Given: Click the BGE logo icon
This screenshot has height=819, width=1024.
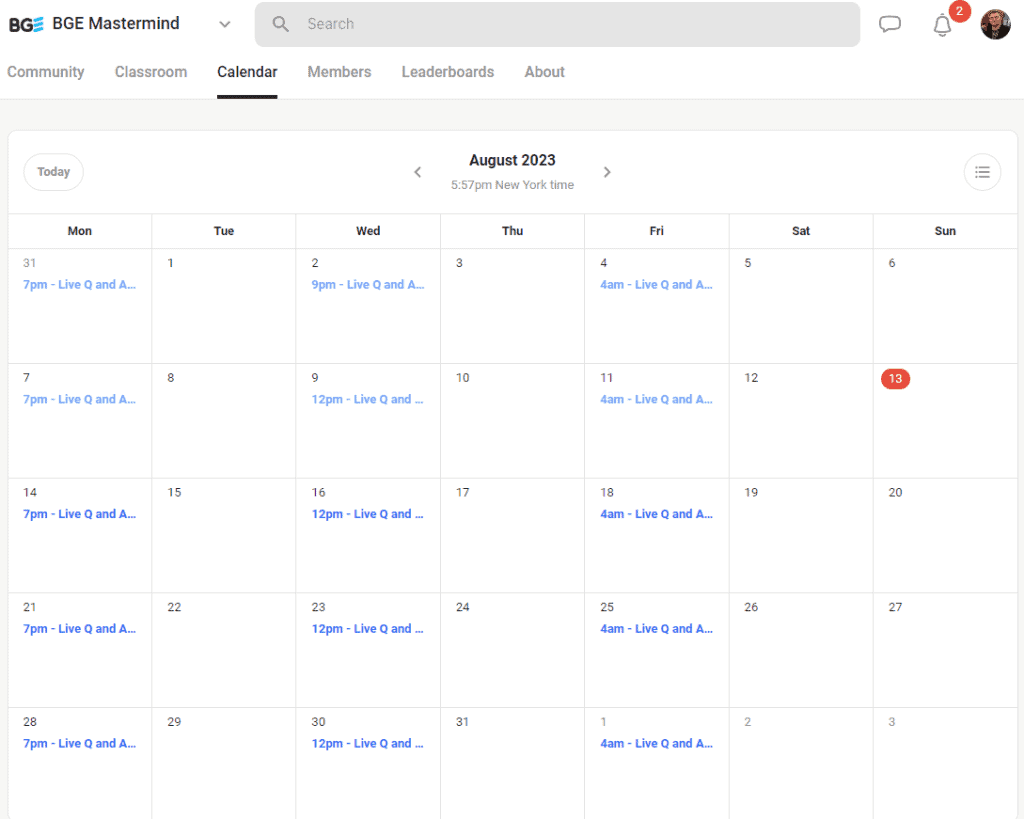Looking at the screenshot, I should click(26, 24).
